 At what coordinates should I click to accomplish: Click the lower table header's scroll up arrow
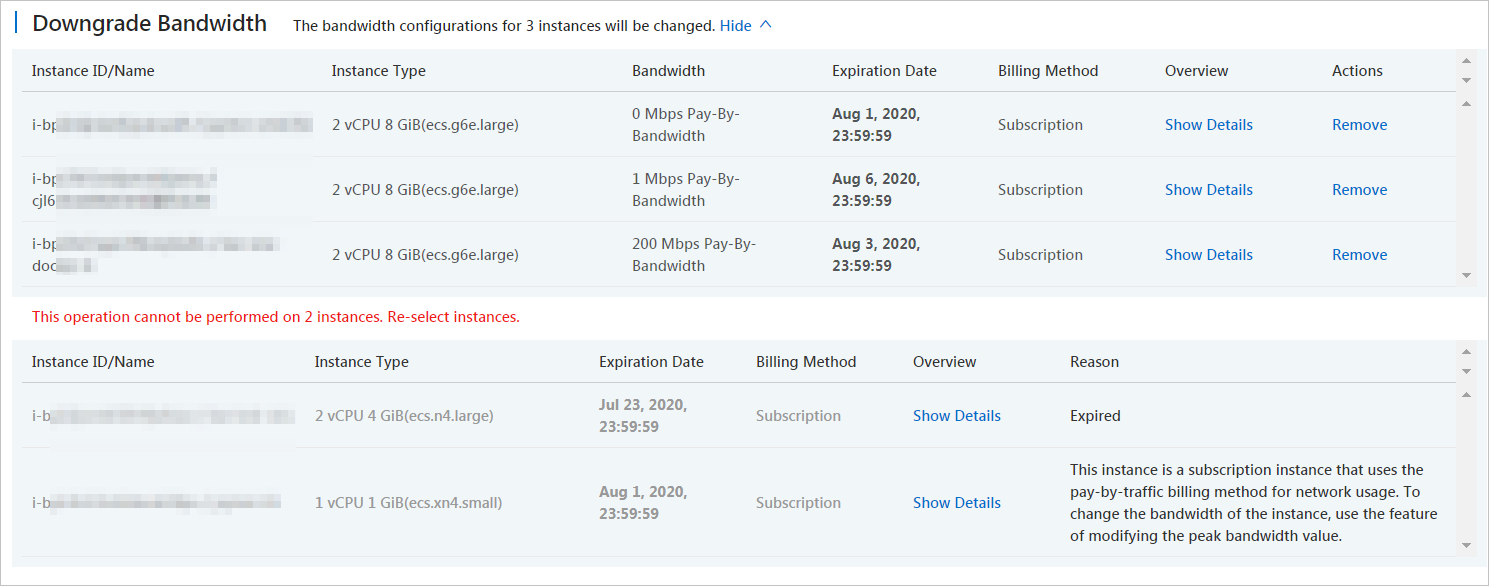coord(1466,352)
